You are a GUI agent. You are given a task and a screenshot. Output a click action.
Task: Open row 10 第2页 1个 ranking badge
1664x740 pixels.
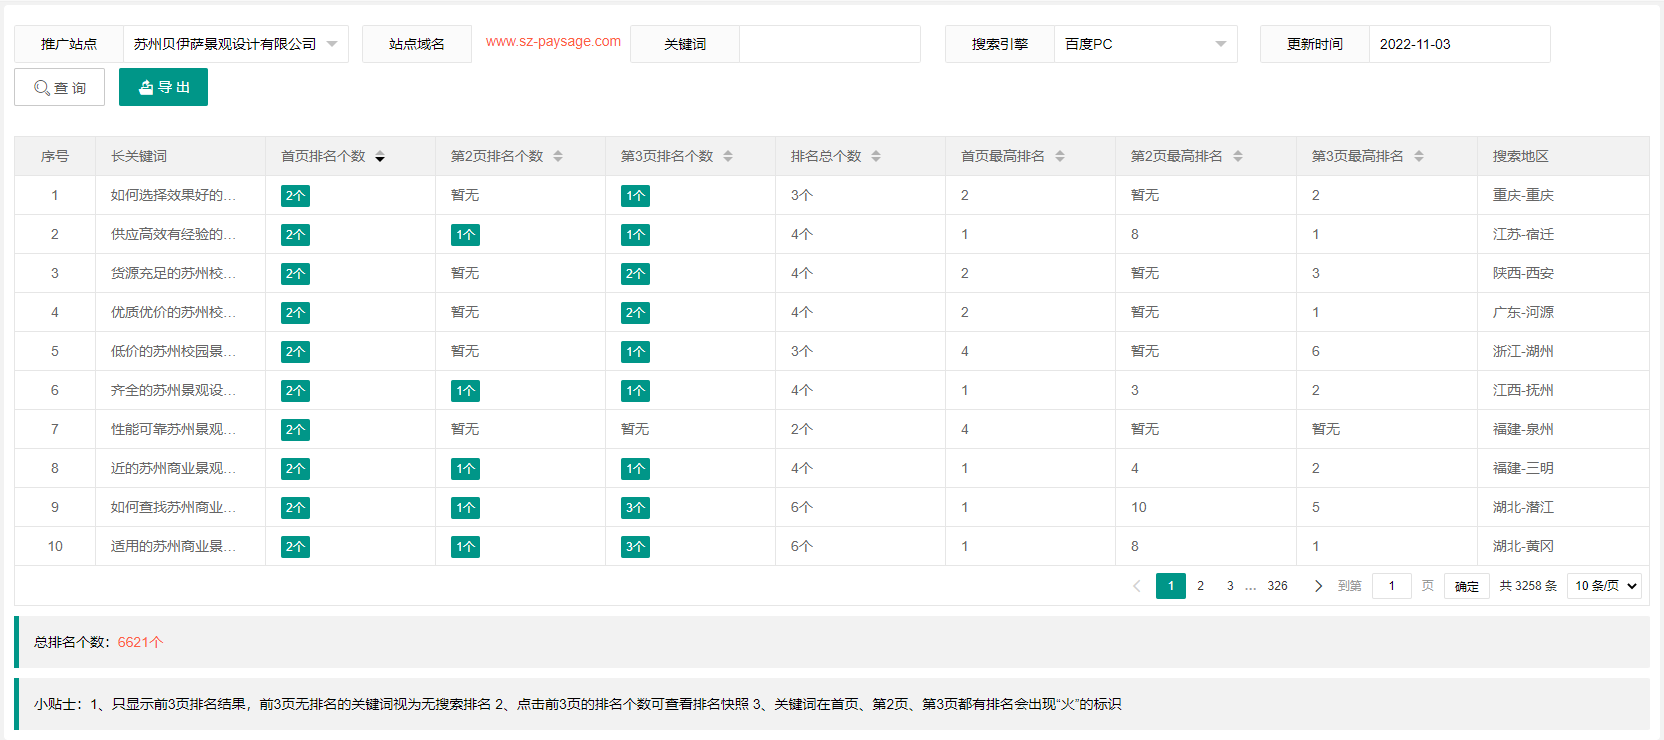[x=465, y=547]
